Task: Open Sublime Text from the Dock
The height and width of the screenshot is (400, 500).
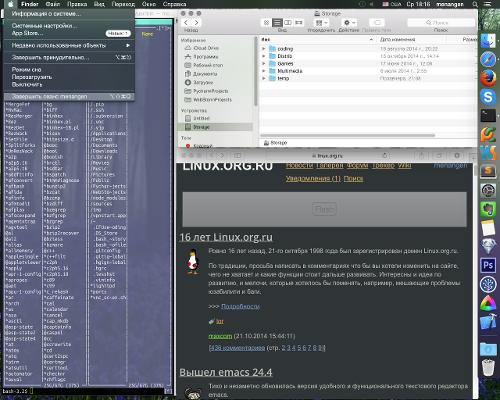Action: [x=488, y=171]
